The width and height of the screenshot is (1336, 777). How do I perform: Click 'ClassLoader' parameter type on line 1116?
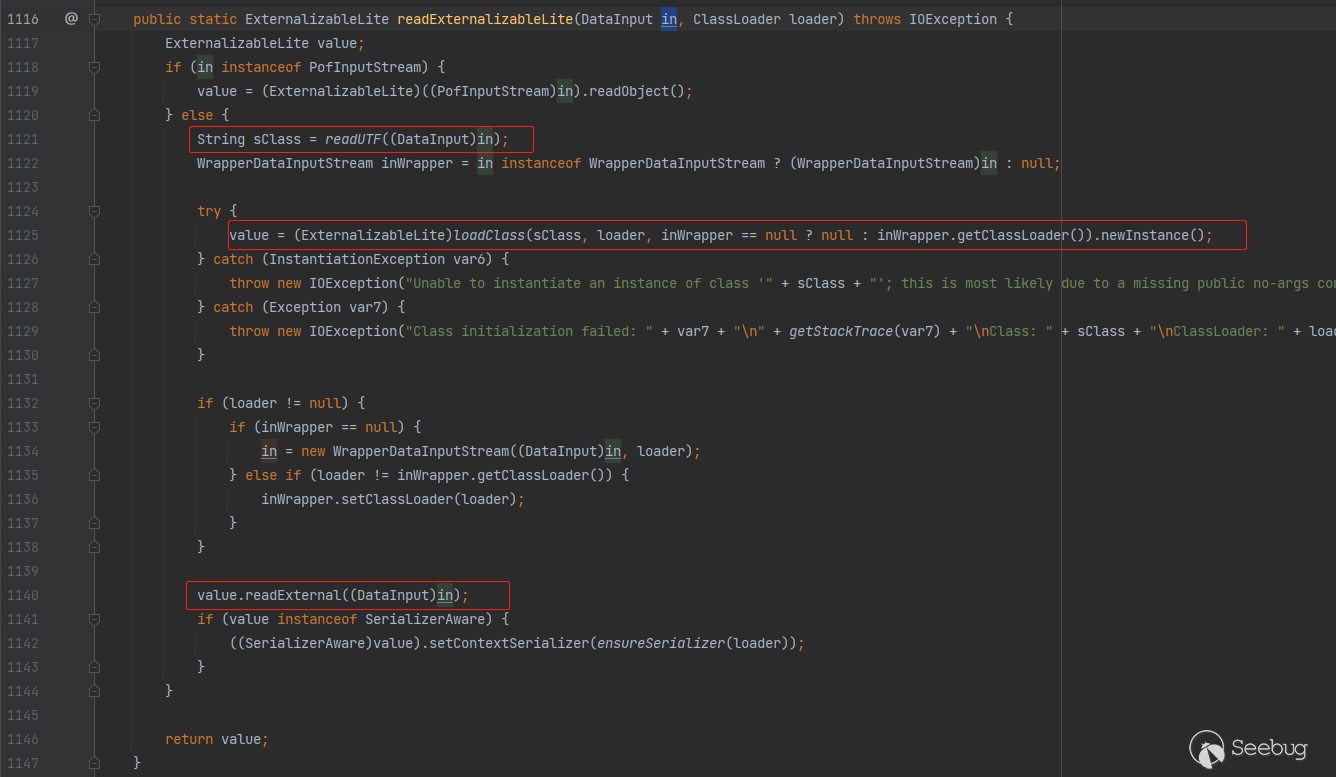[x=737, y=19]
